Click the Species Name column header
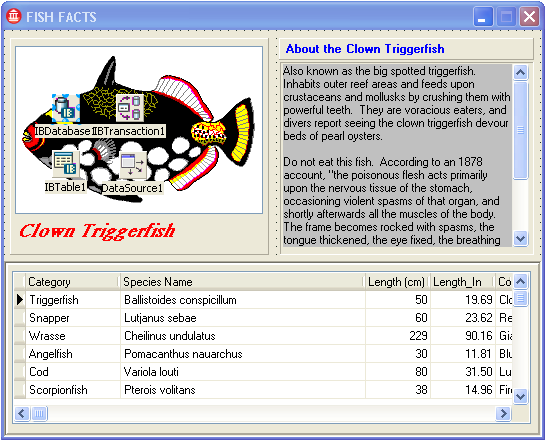The width and height of the screenshot is (546, 441). tap(243, 282)
